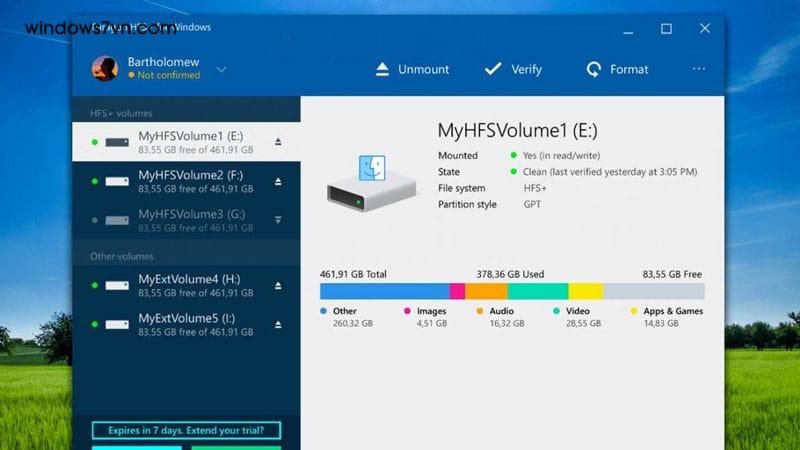The width and height of the screenshot is (800, 450).
Task: Expand the account dropdown chevron next to Bartholomew
Action: [x=221, y=69]
